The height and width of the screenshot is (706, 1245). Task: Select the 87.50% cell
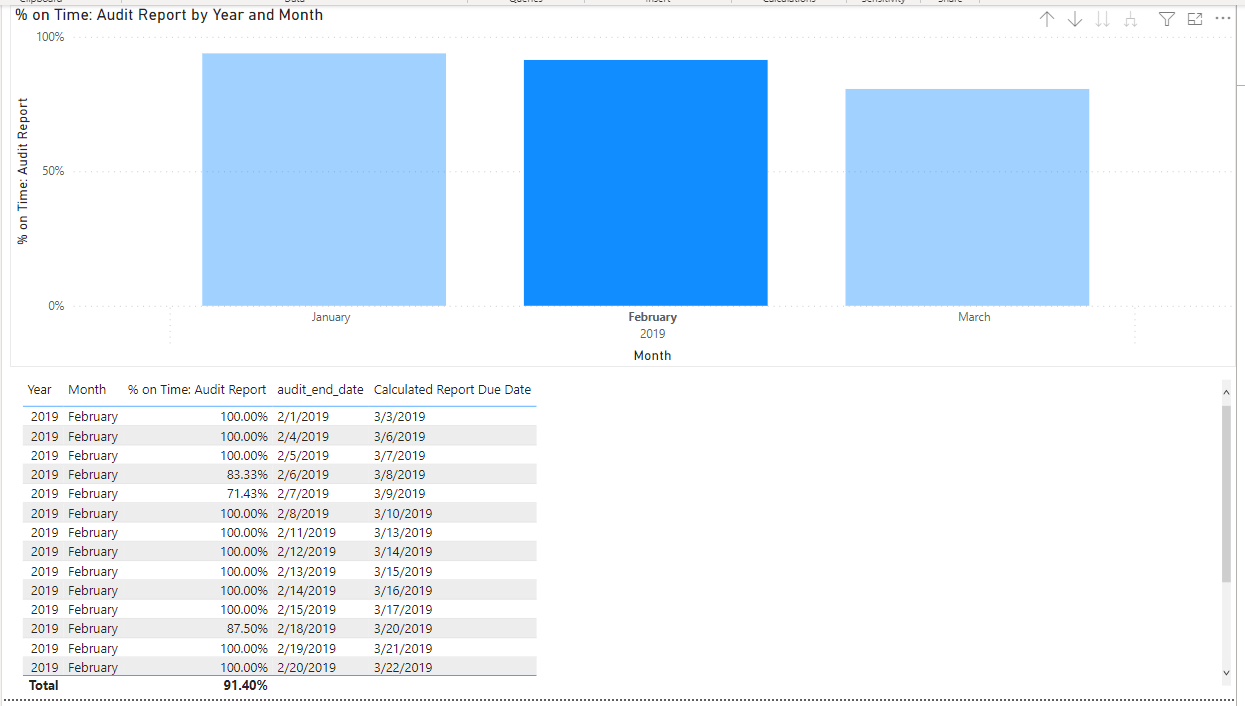pyautogui.click(x=247, y=629)
